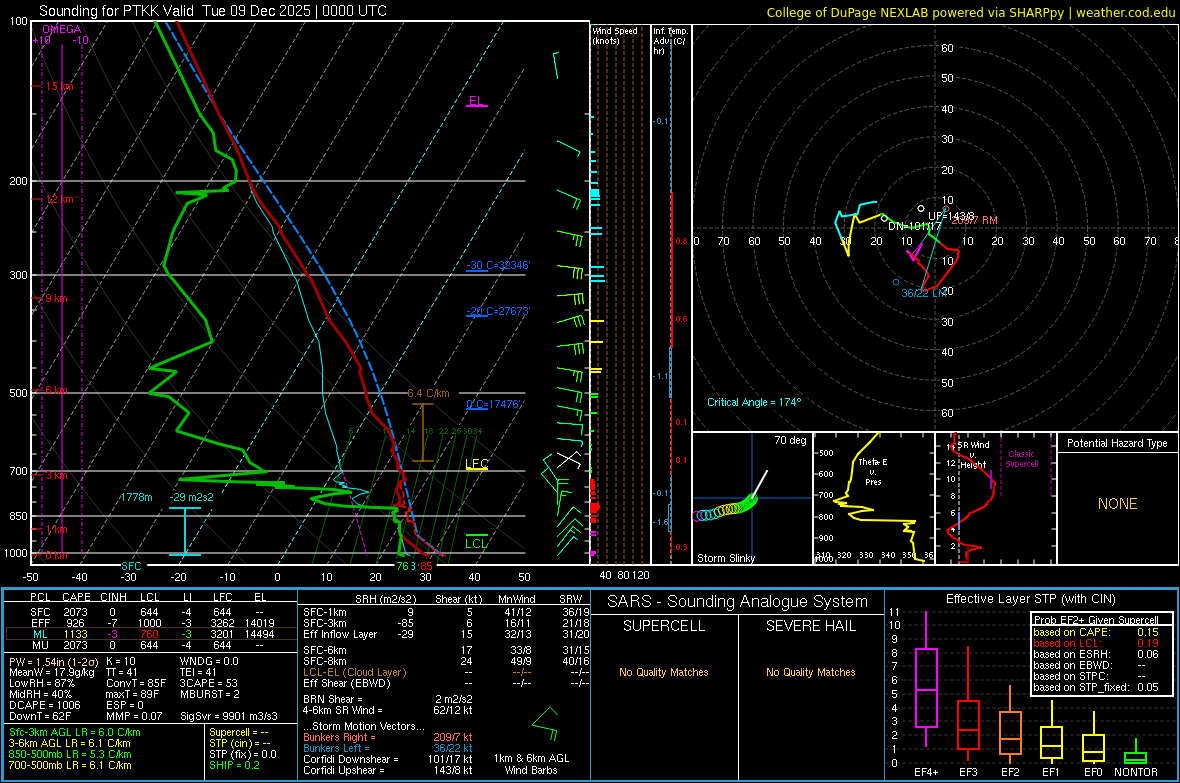
Task: Select the Eff Inflow Layer row
Action: pyautogui.click(x=446, y=634)
